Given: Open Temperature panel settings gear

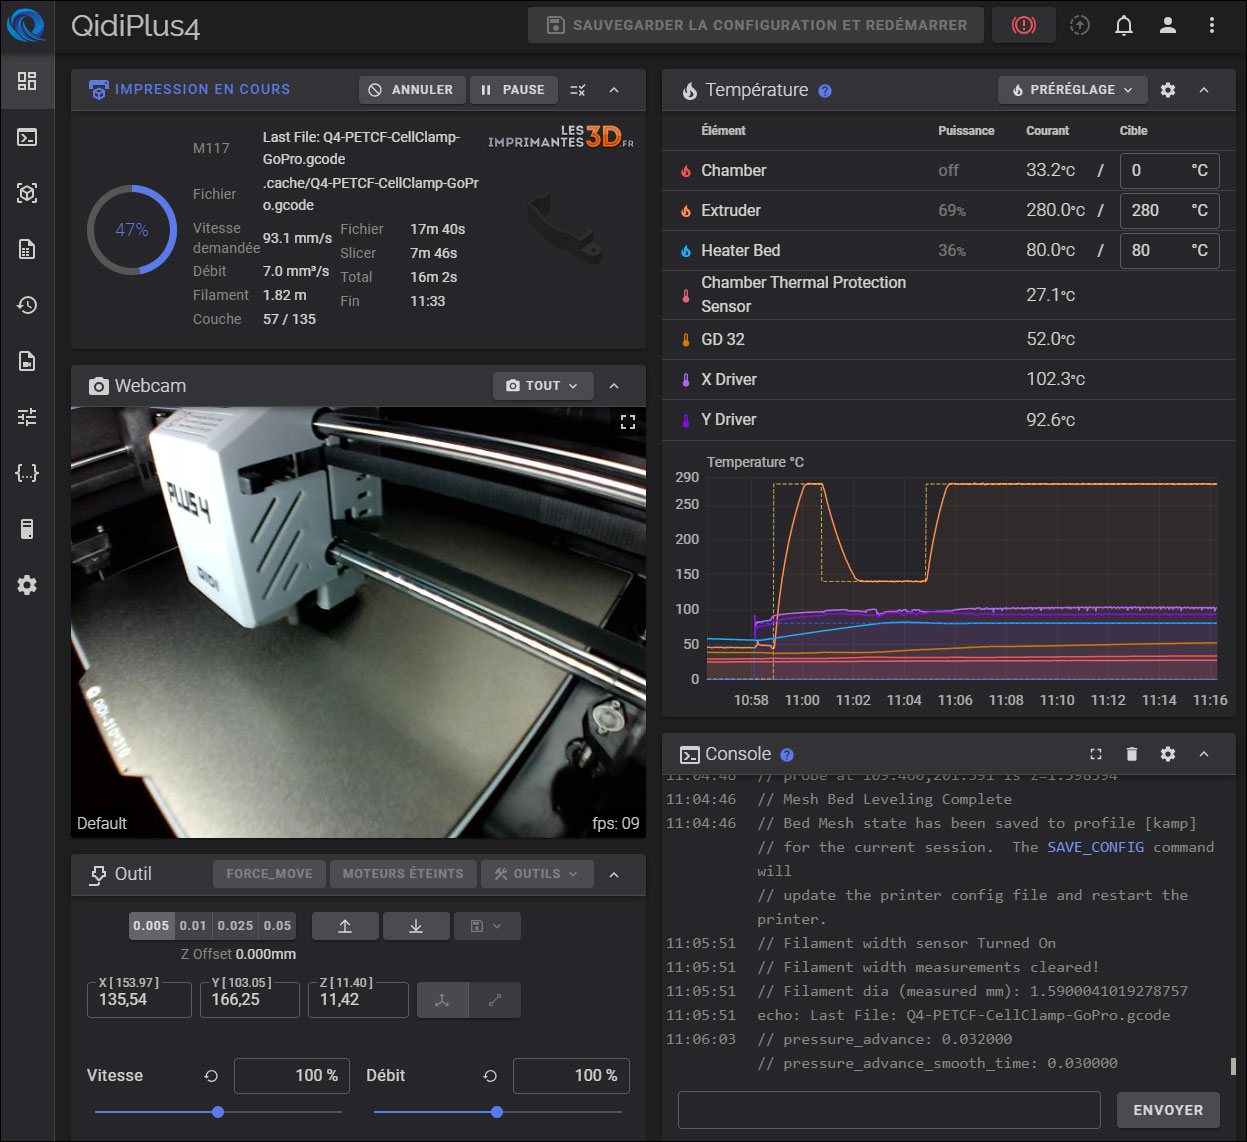Looking at the screenshot, I should (1167, 90).
